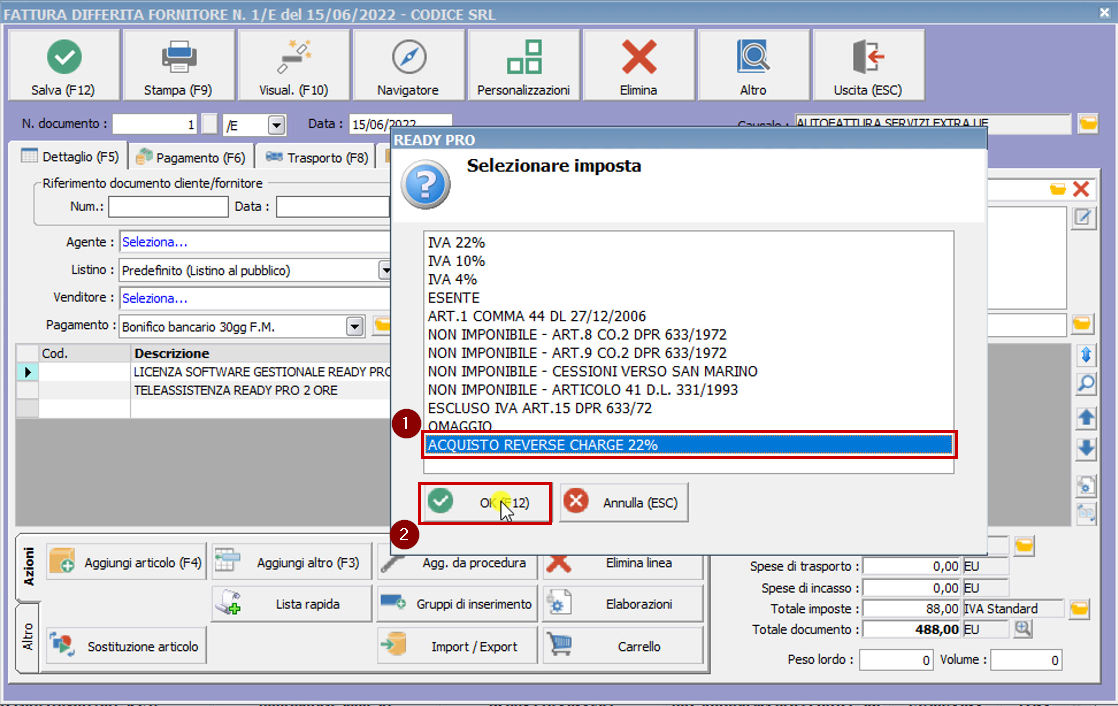Click the Riferimento documento Num. field
1118x706 pixels.
pyautogui.click(x=168, y=207)
